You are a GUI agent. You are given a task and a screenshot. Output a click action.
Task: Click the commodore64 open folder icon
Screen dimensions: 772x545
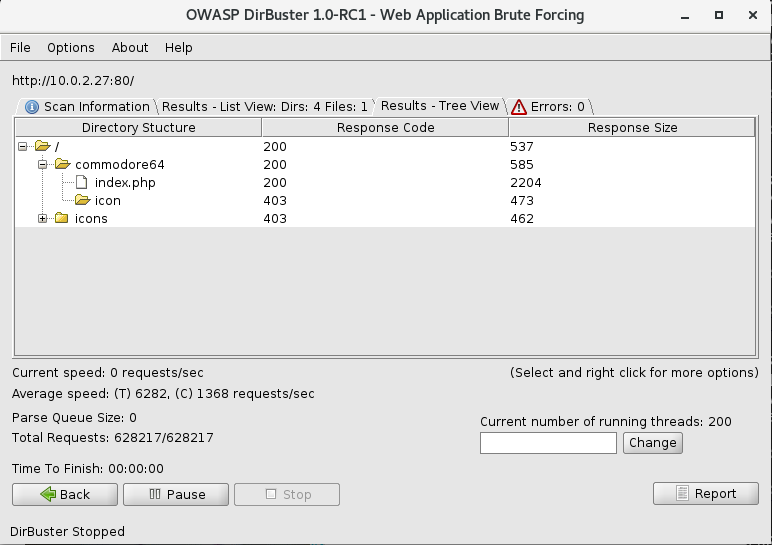[63, 164]
